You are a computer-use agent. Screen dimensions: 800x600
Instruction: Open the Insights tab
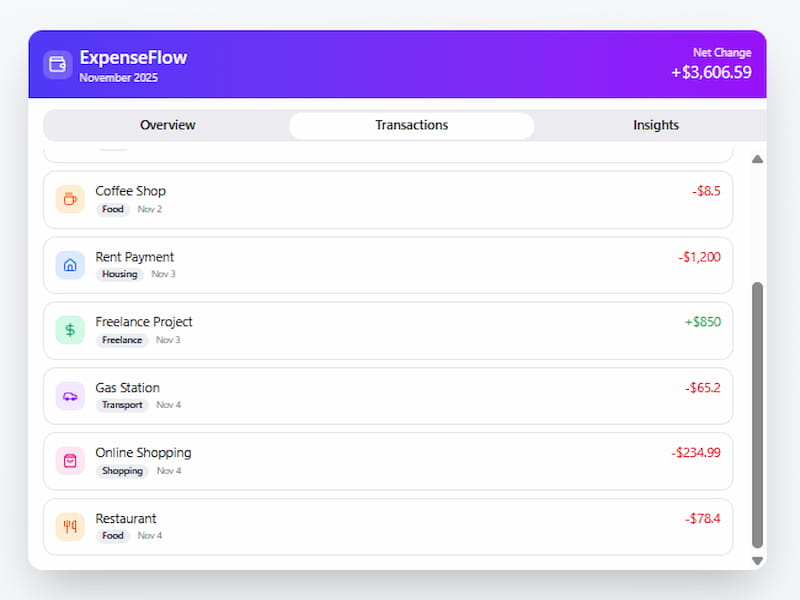(x=655, y=125)
